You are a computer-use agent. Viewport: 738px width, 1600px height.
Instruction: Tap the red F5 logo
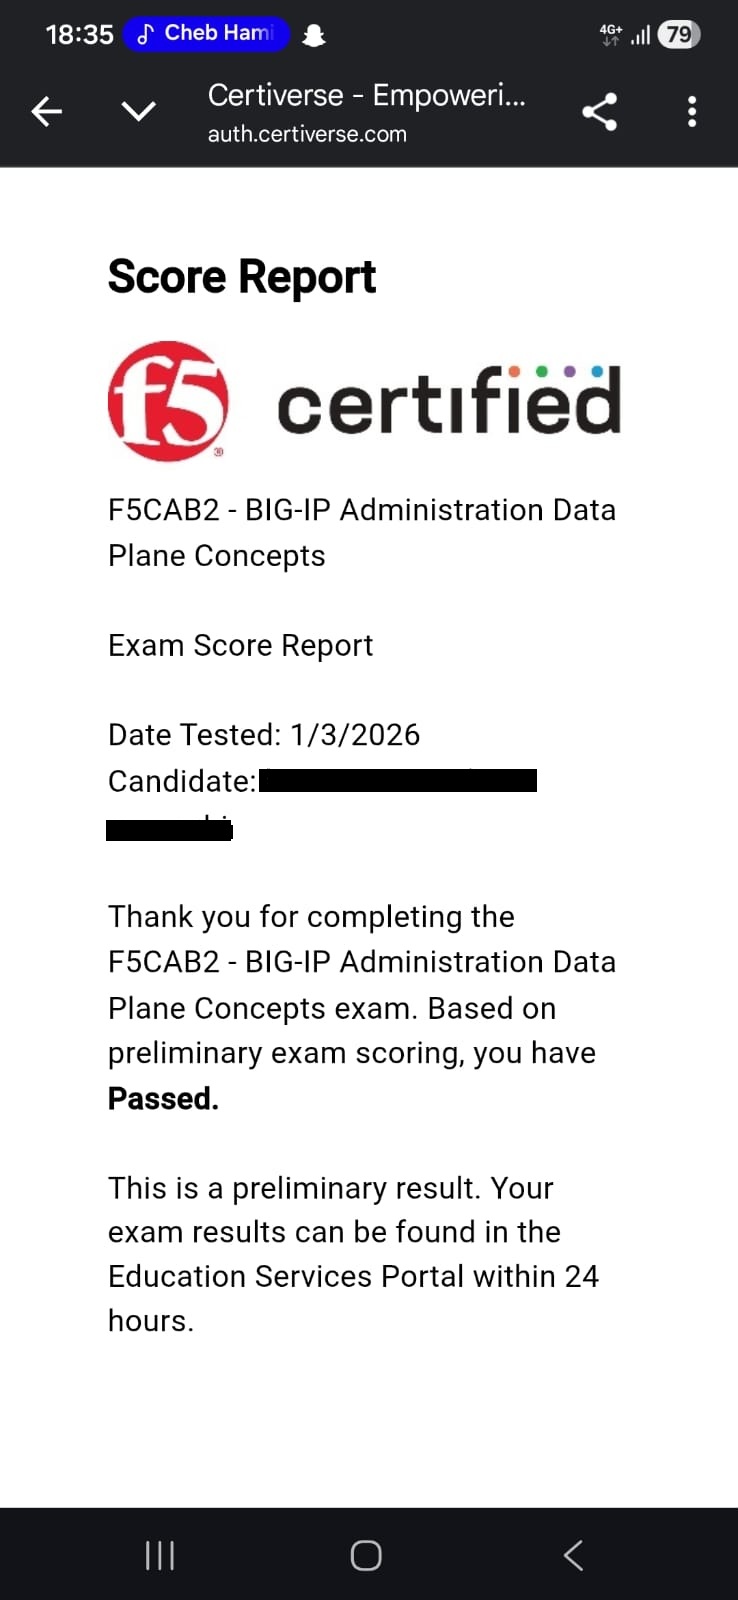click(168, 401)
